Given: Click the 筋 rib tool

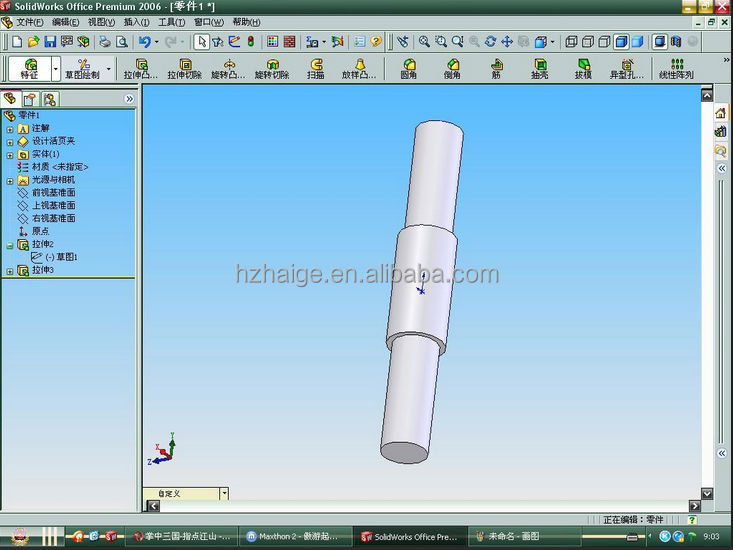Looking at the screenshot, I should pyautogui.click(x=496, y=68).
